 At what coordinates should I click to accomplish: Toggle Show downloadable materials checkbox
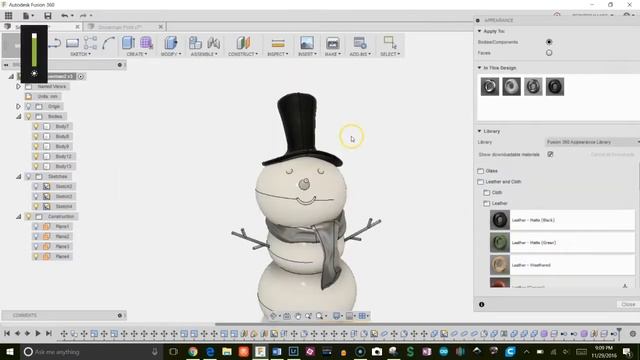click(x=550, y=154)
